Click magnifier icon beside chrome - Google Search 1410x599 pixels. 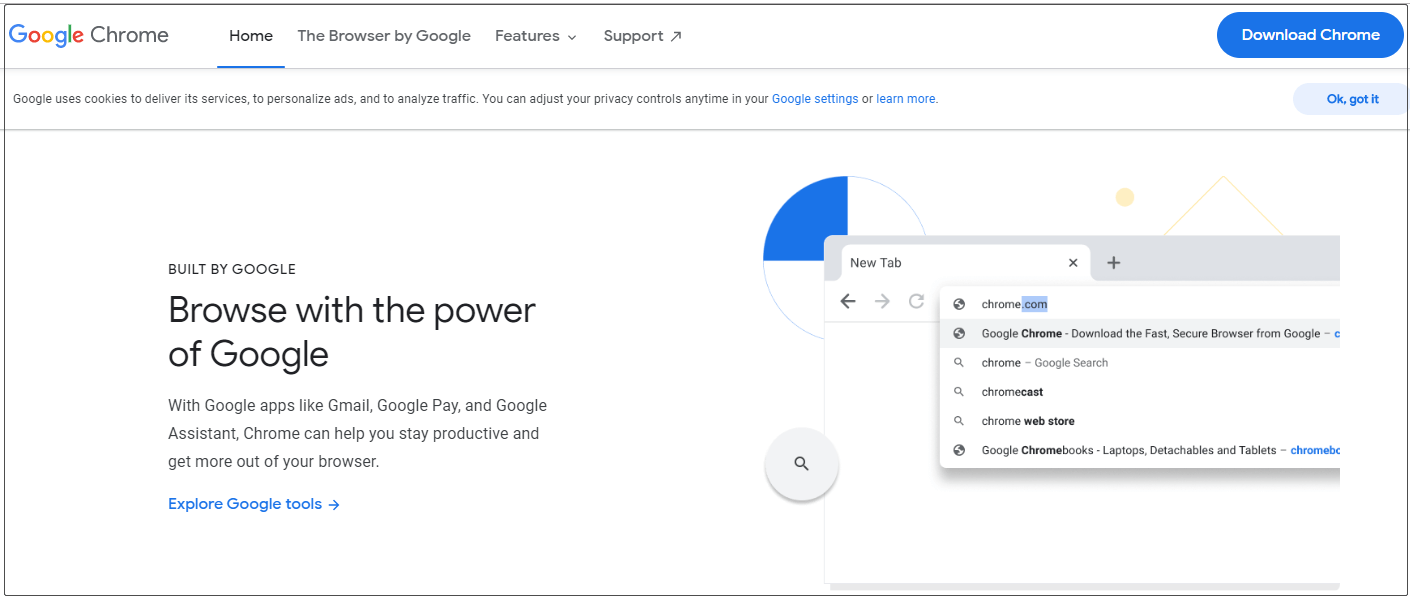[959, 363]
